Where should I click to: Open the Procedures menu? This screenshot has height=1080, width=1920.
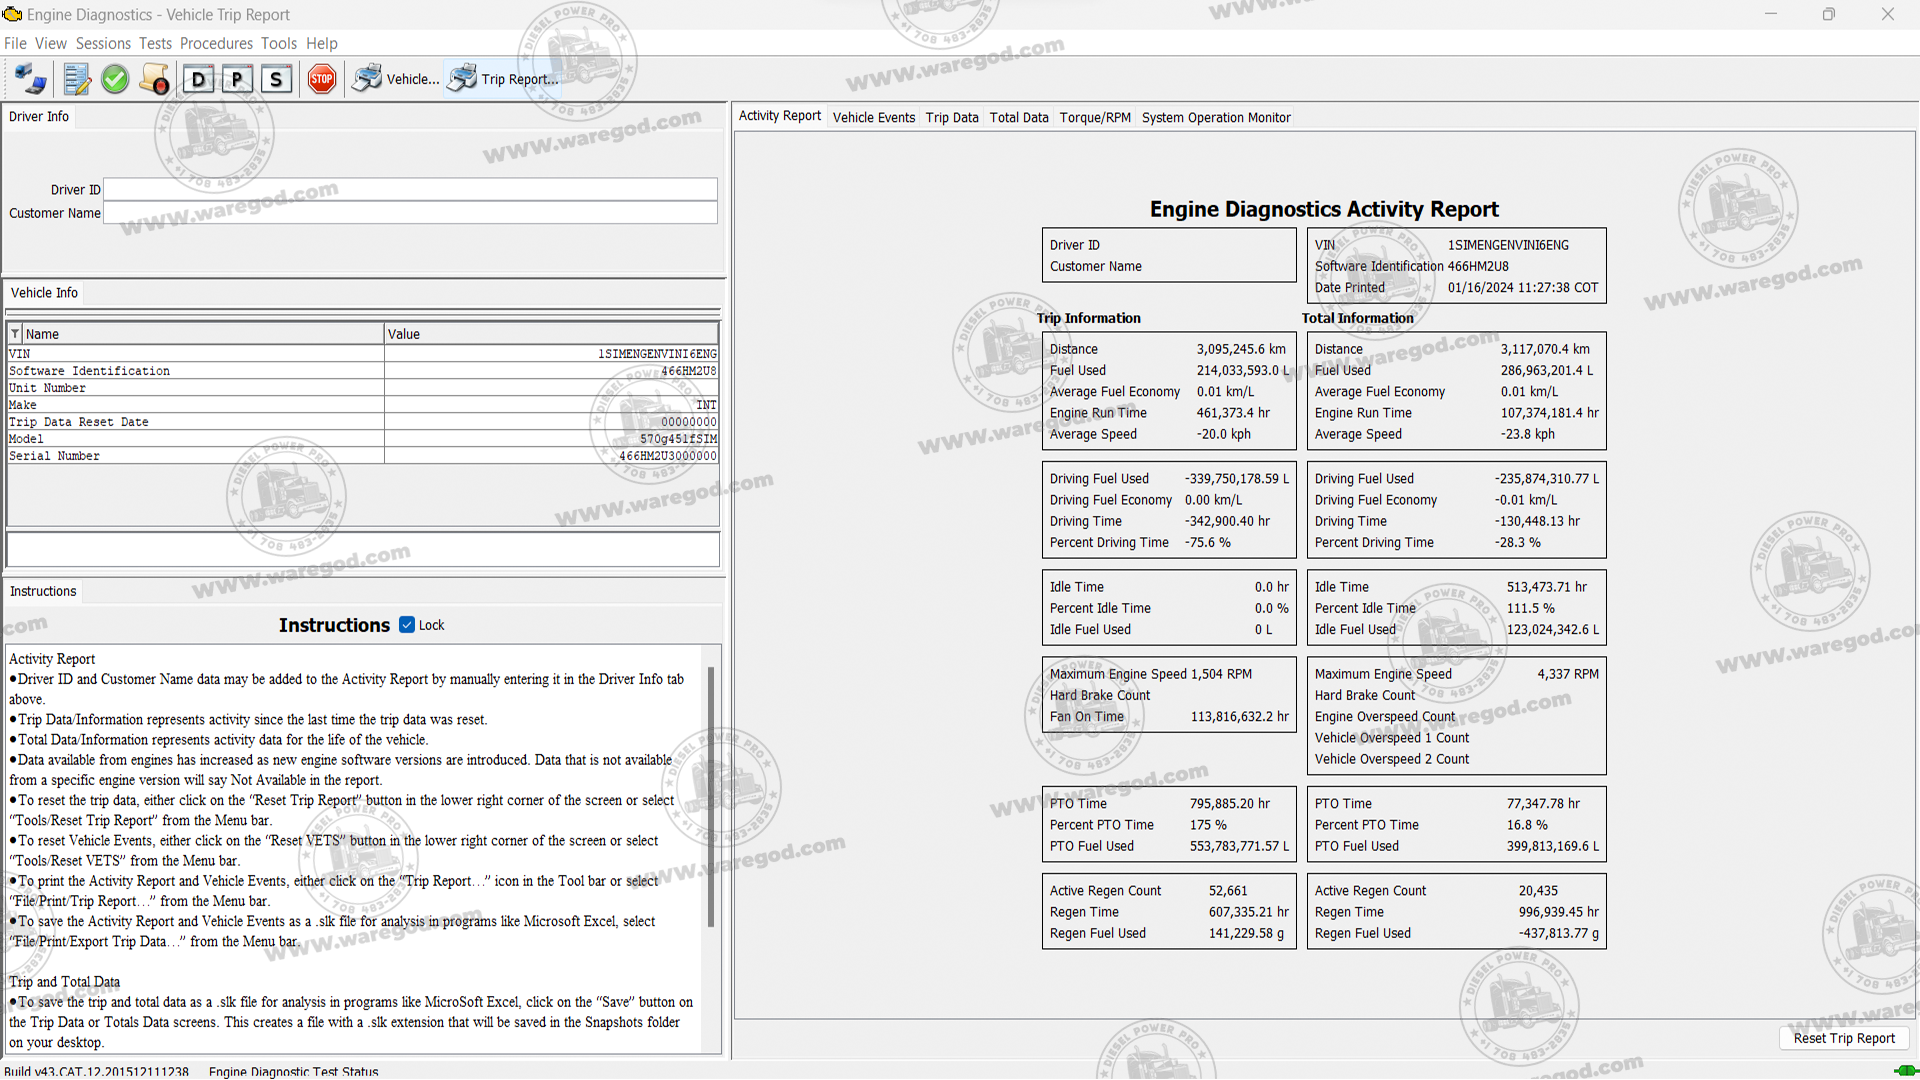[x=216, y=43]
